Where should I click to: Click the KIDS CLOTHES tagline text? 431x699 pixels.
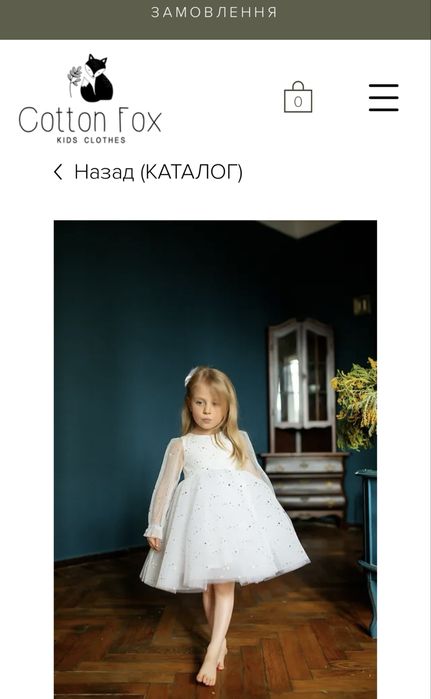[x=91, y=140]
